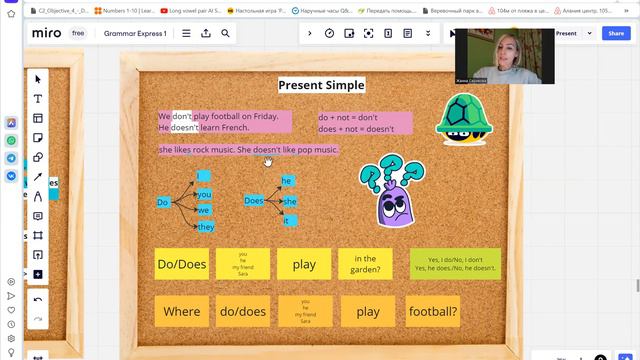Open the Long vowel pair bookmark
The height and width of the screenshot is (360, 640).
[x=191, y=11]
